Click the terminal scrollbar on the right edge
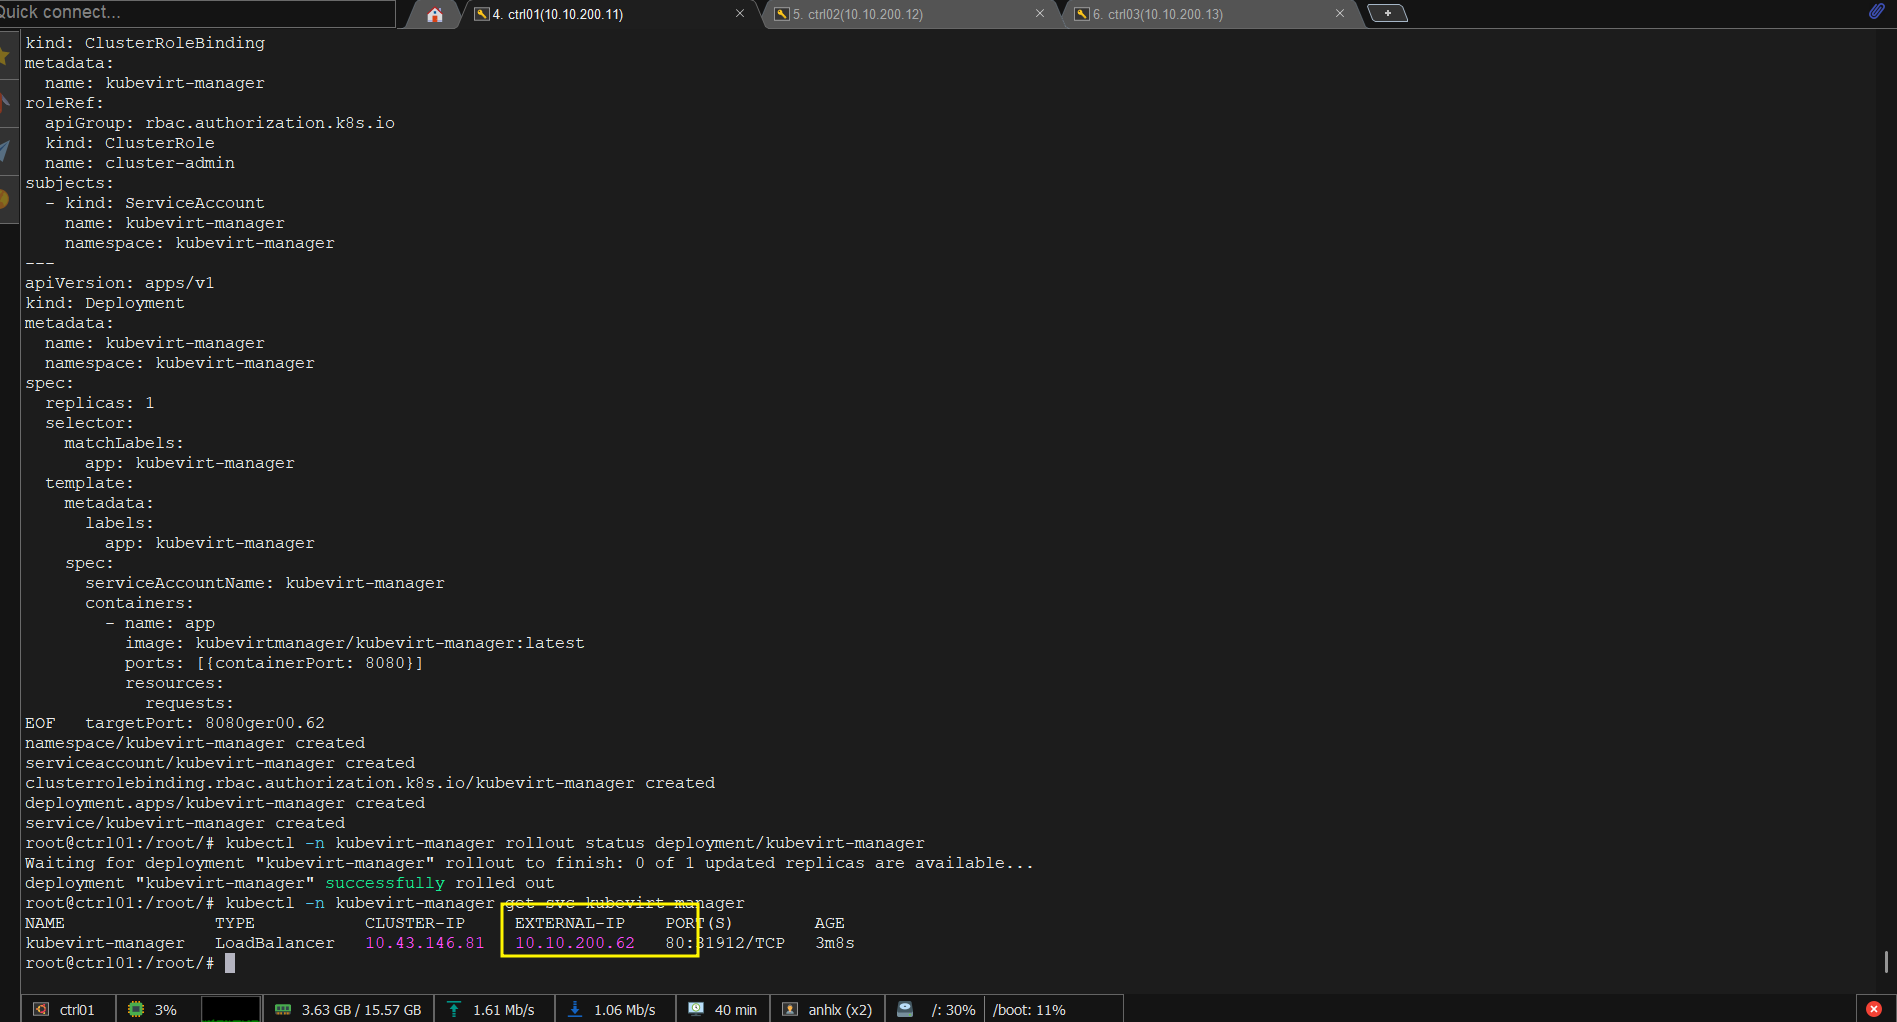This screenshot has height=1022, width=1897. 1886,962
